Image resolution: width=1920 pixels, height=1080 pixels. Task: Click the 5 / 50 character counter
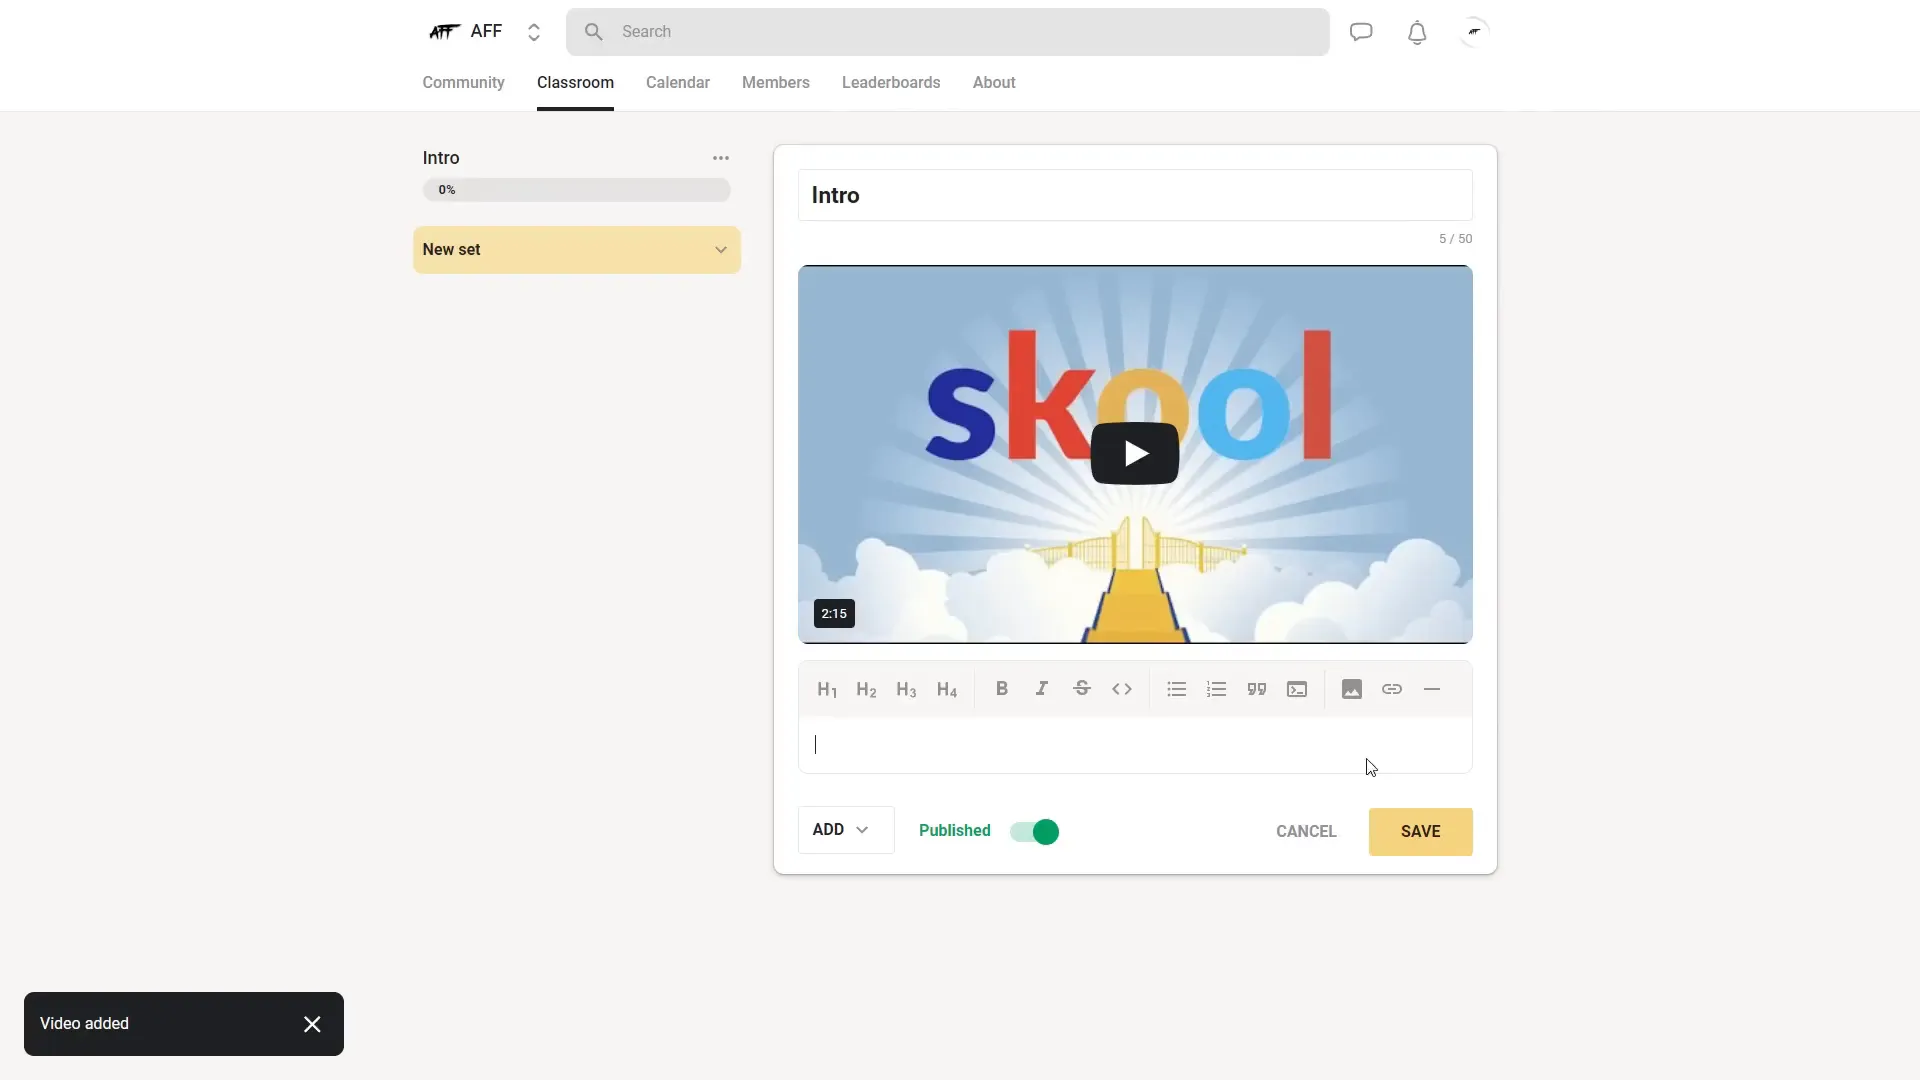pos(1455,239)
